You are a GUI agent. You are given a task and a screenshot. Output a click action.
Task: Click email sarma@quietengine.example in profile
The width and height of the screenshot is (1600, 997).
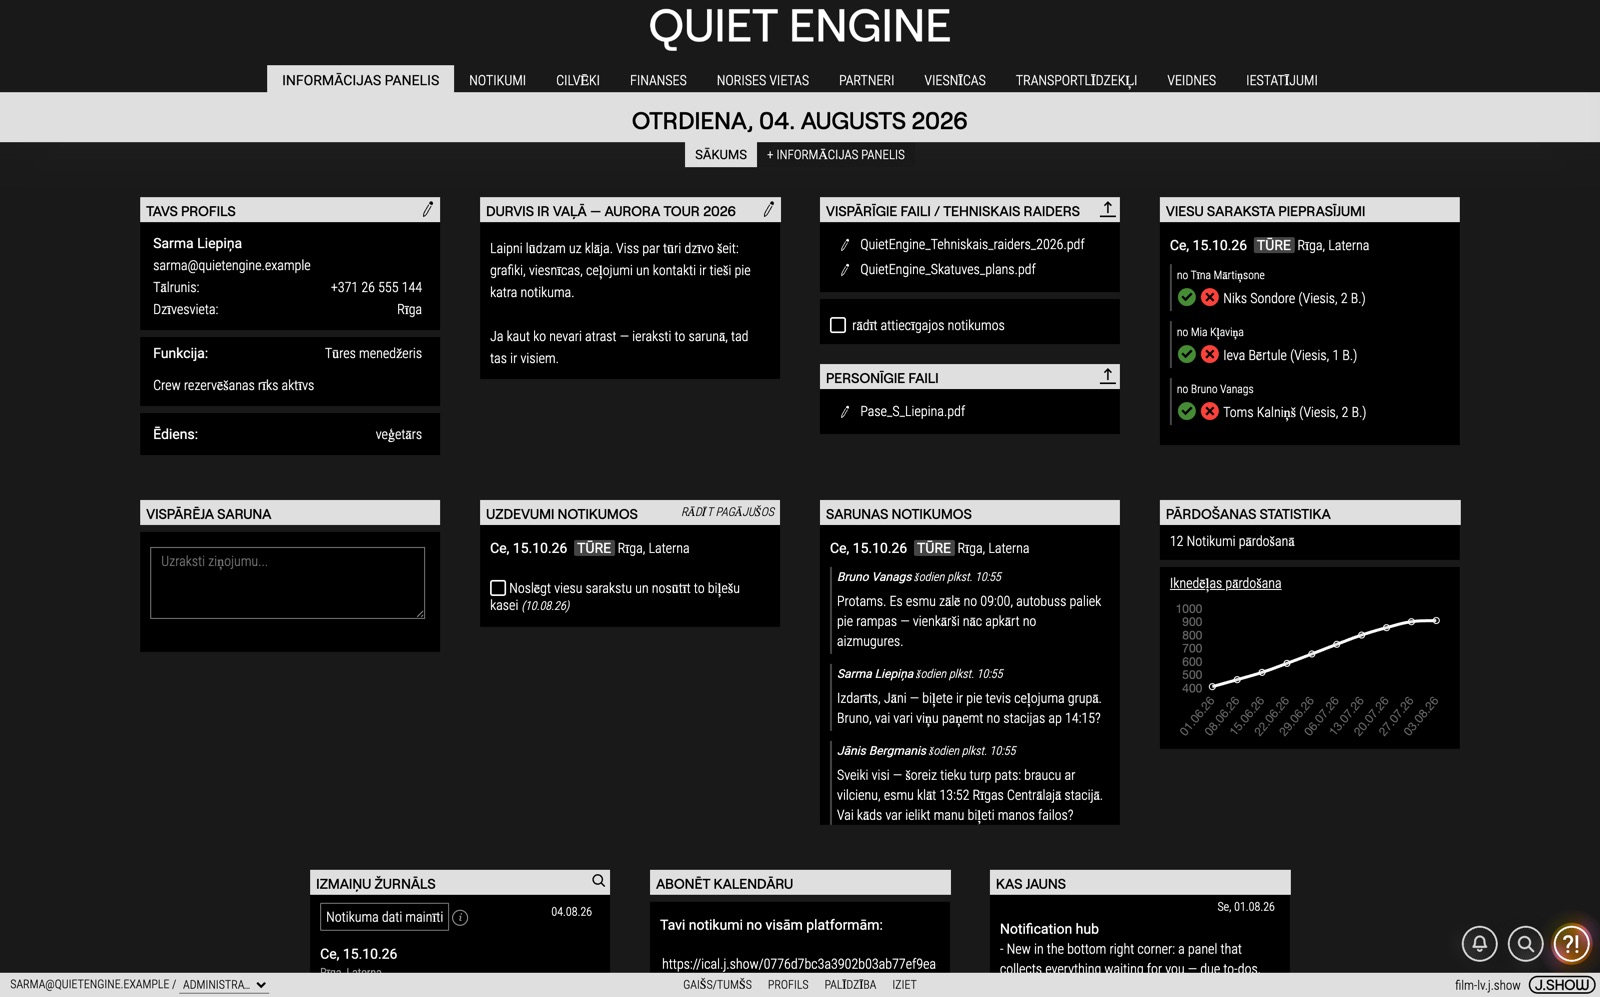click(232, 265)
